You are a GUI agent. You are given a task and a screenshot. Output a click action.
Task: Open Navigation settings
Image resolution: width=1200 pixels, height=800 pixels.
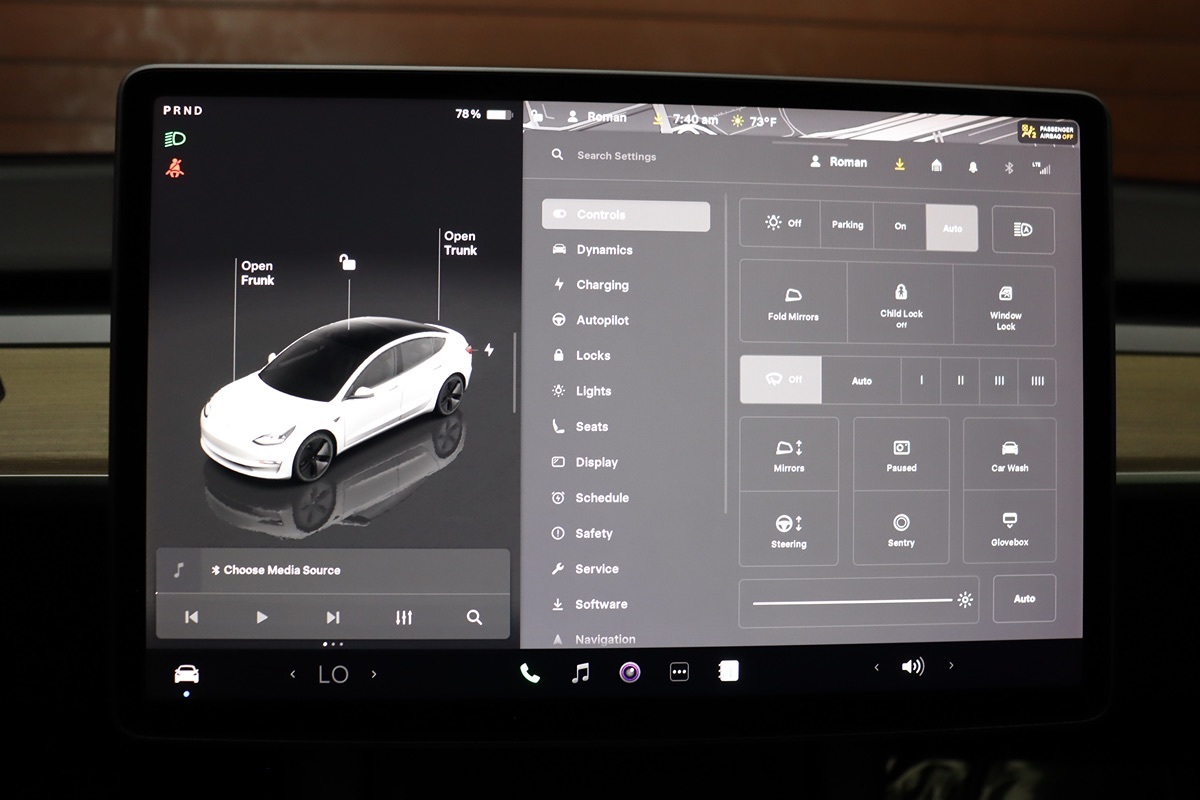(x=593, y=639)
